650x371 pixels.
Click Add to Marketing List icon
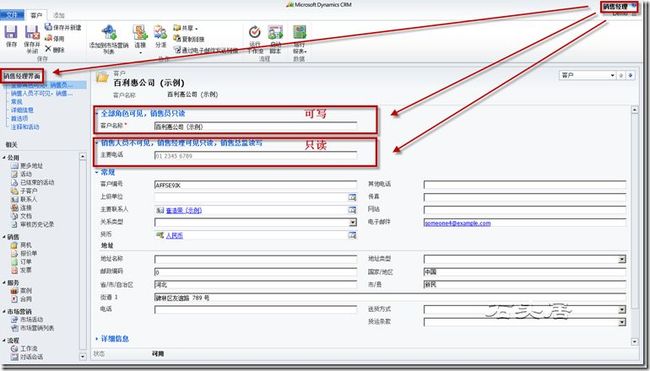tap(109, 32)
